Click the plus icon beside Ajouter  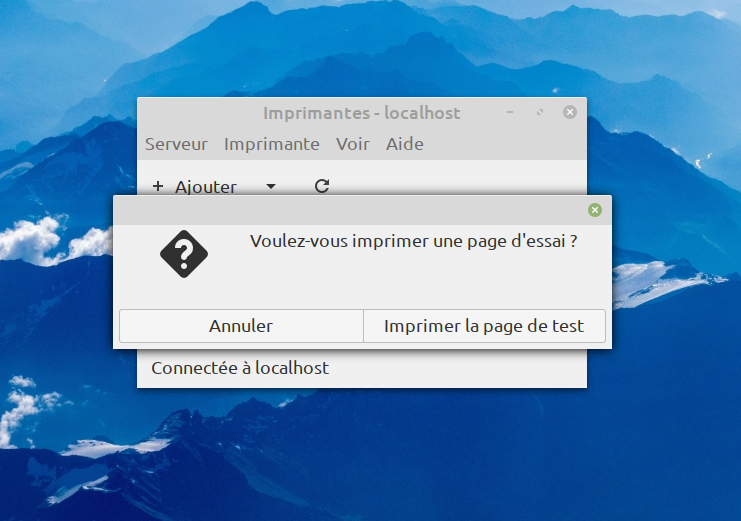[x=157, y=186]
